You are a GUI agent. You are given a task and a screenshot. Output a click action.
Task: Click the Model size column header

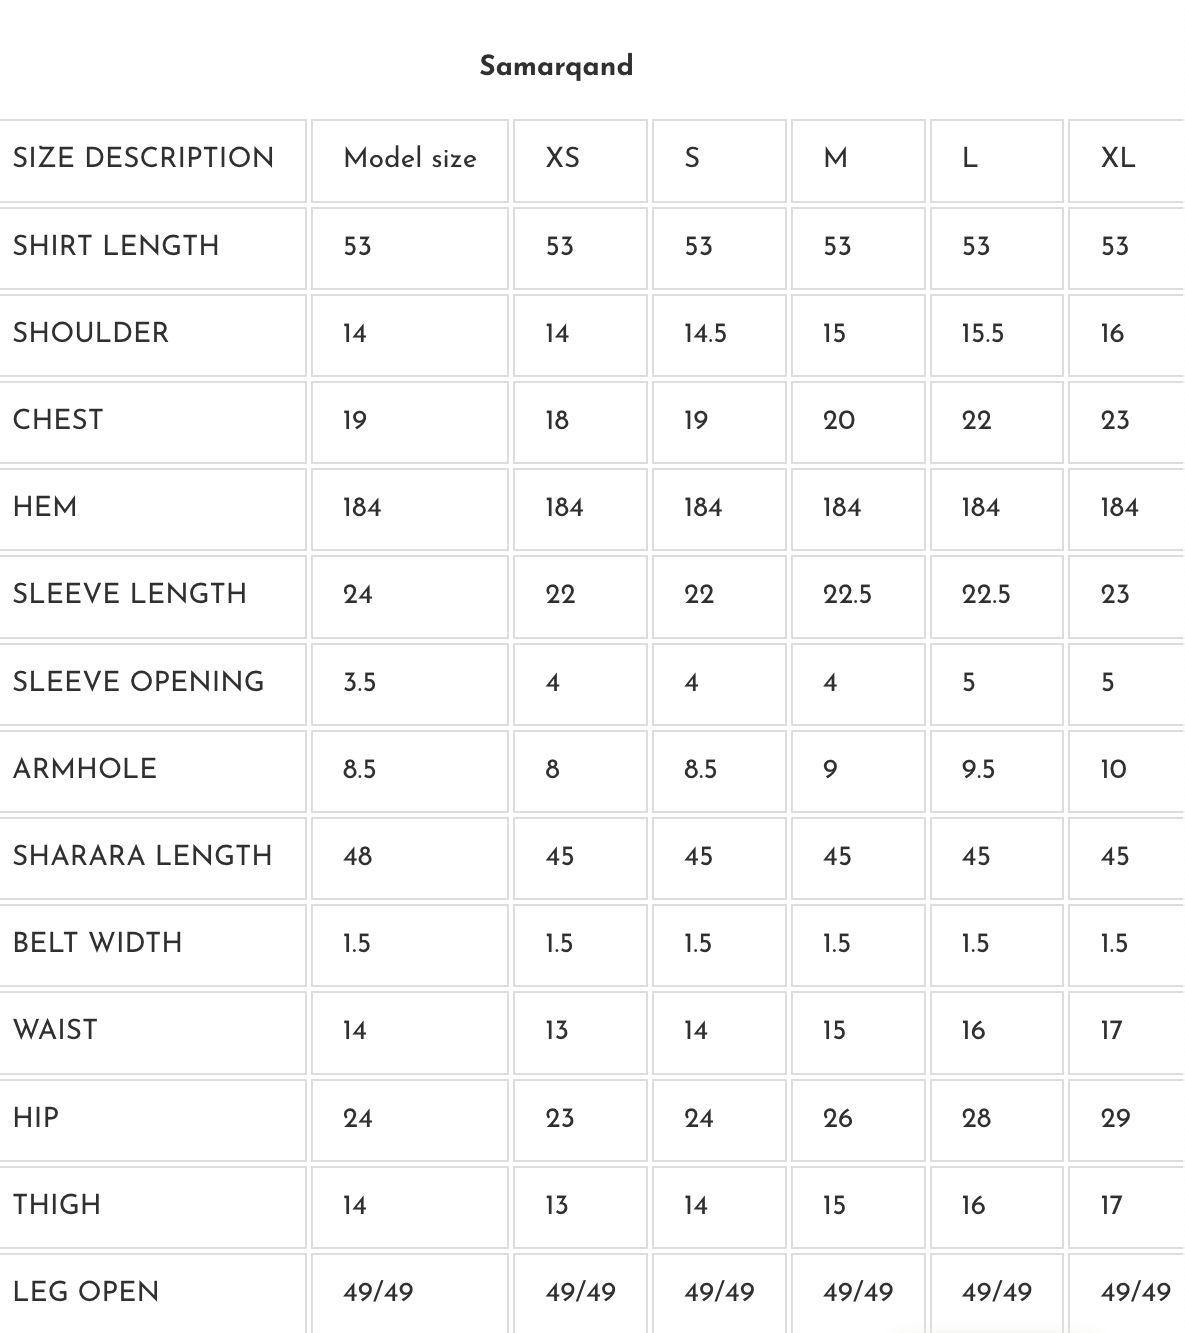tap(410, 158)
